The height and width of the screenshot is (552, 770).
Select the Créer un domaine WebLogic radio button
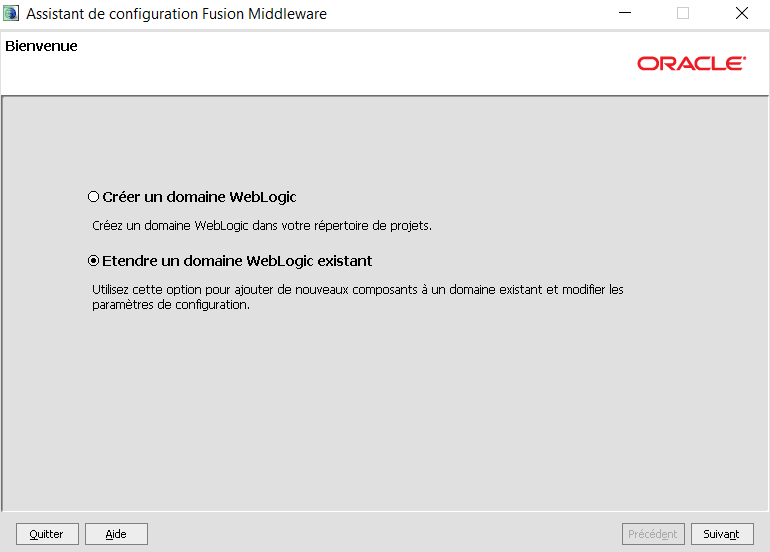(x=94, y=197)
